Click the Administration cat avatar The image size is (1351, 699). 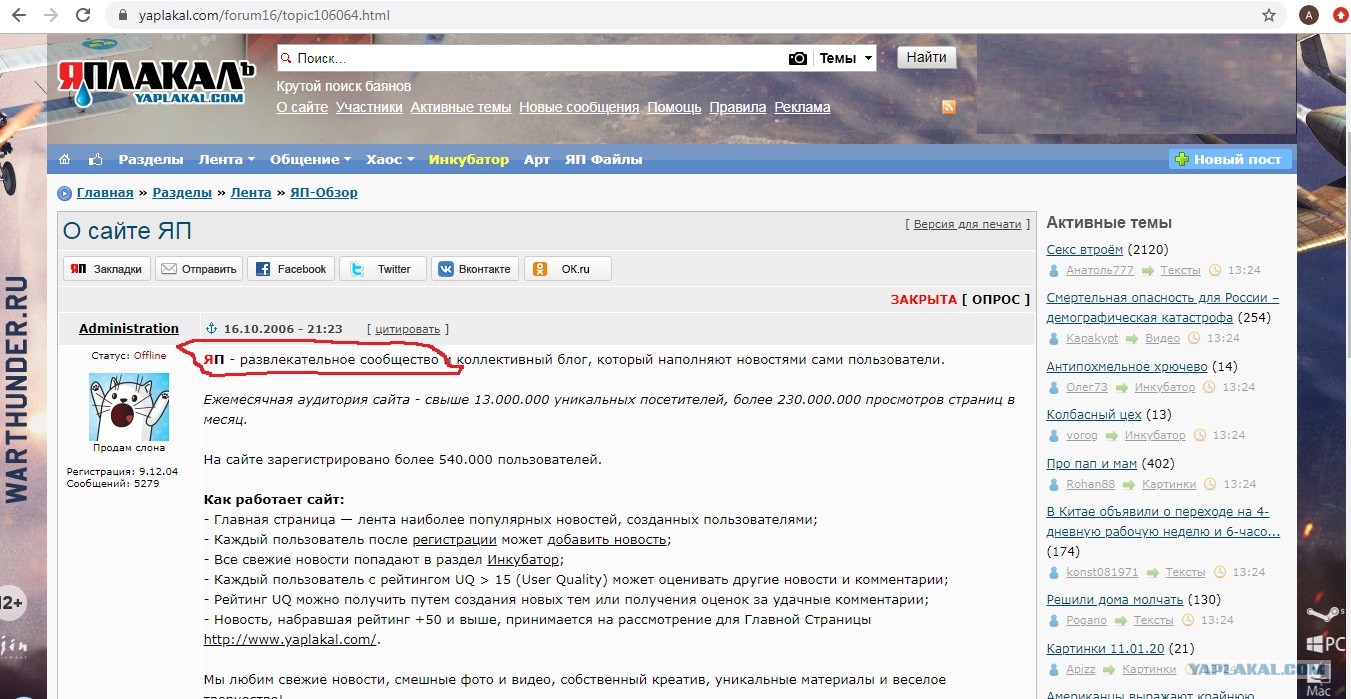click(x=128, y=406)
